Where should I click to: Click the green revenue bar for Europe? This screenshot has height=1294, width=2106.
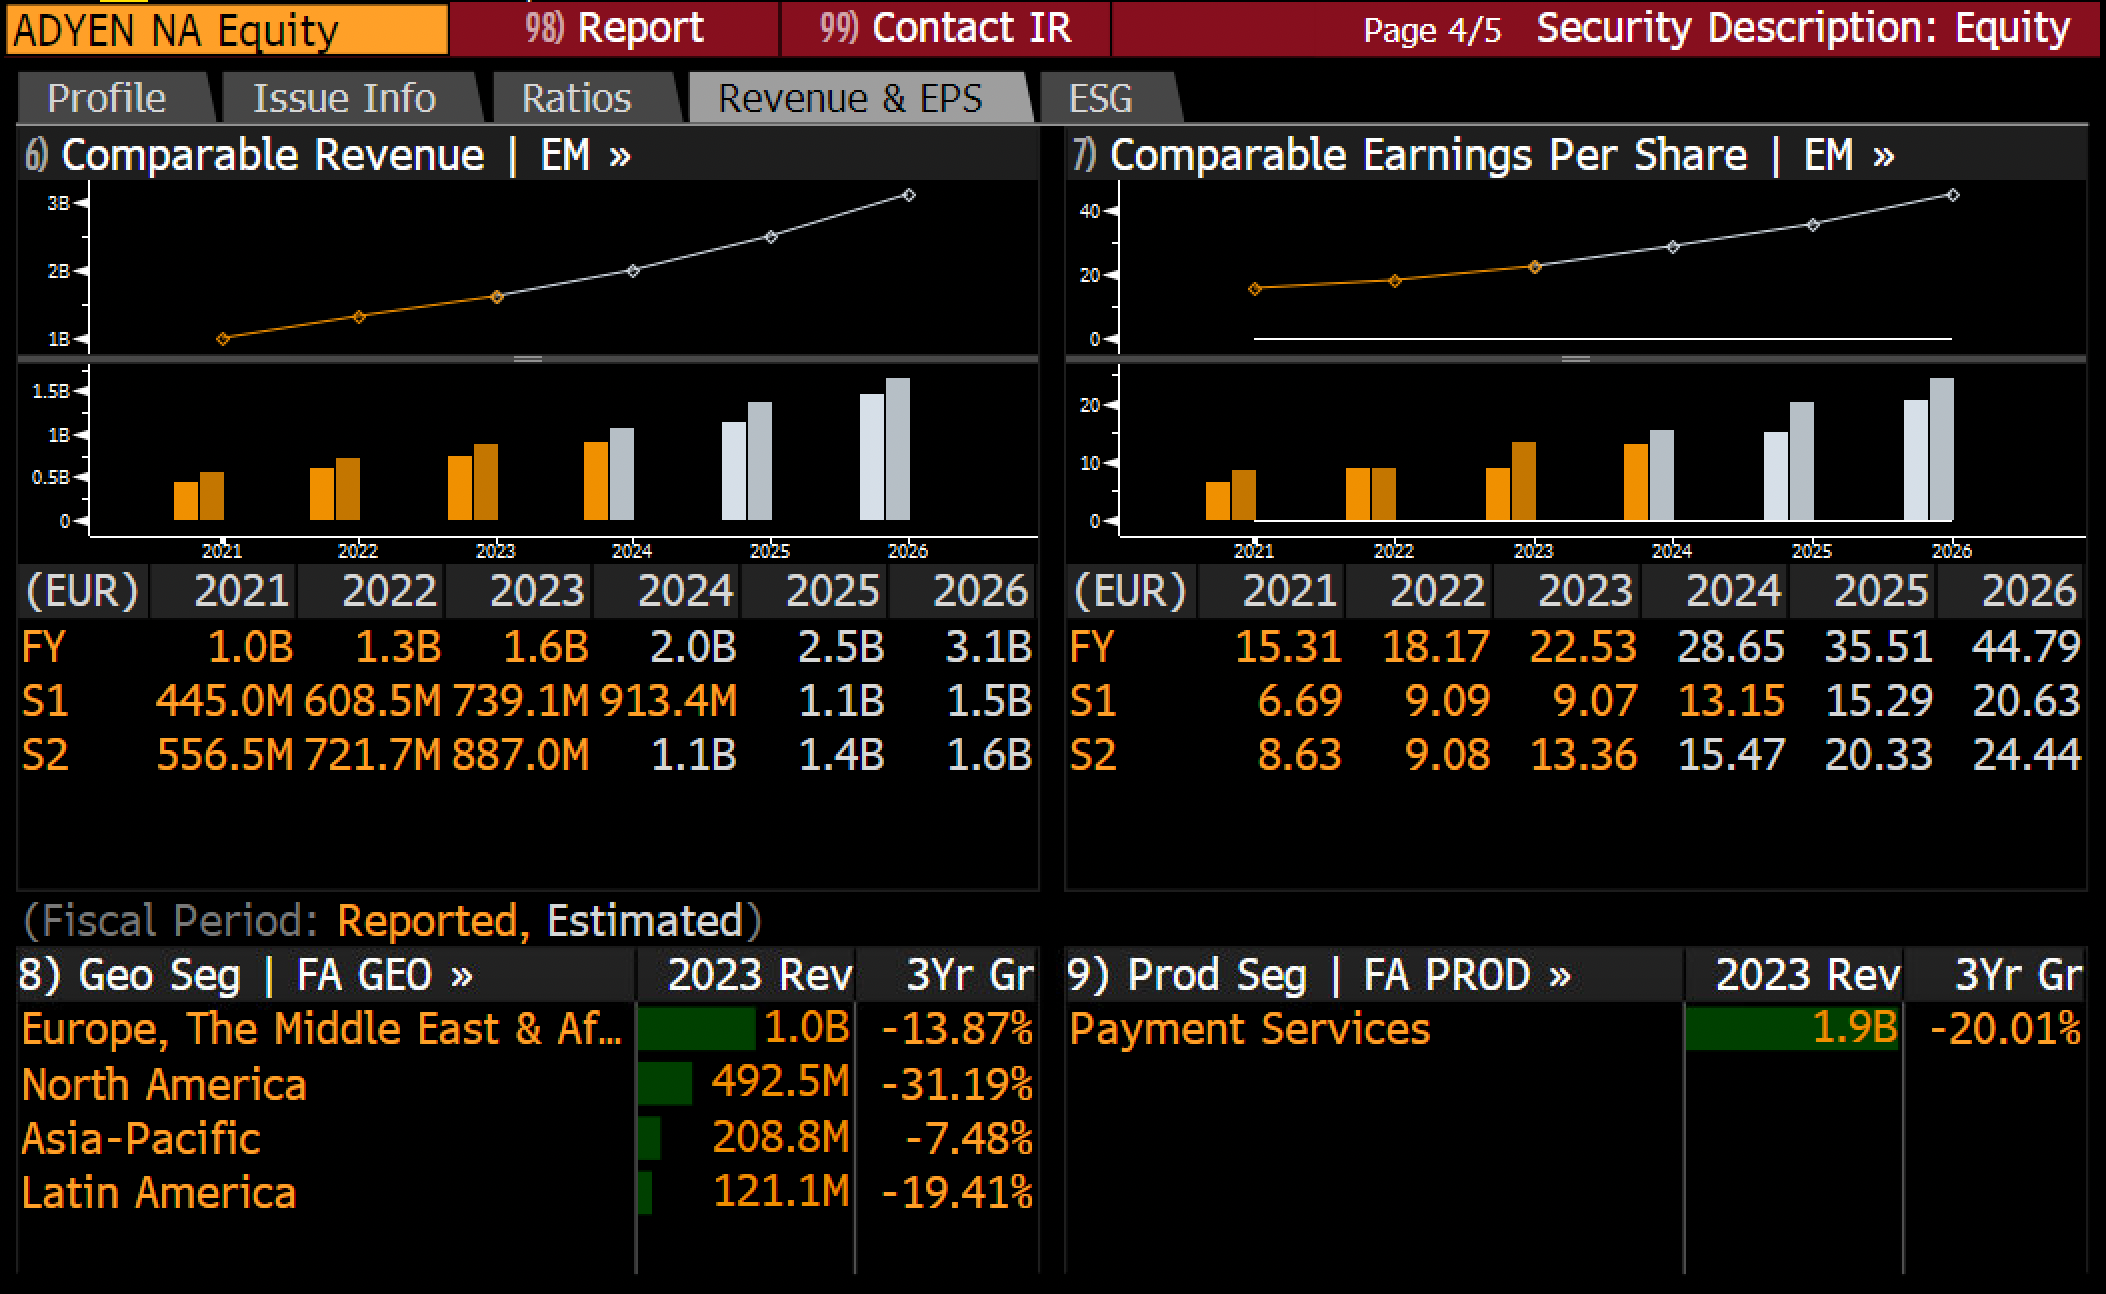[697, 1029]
